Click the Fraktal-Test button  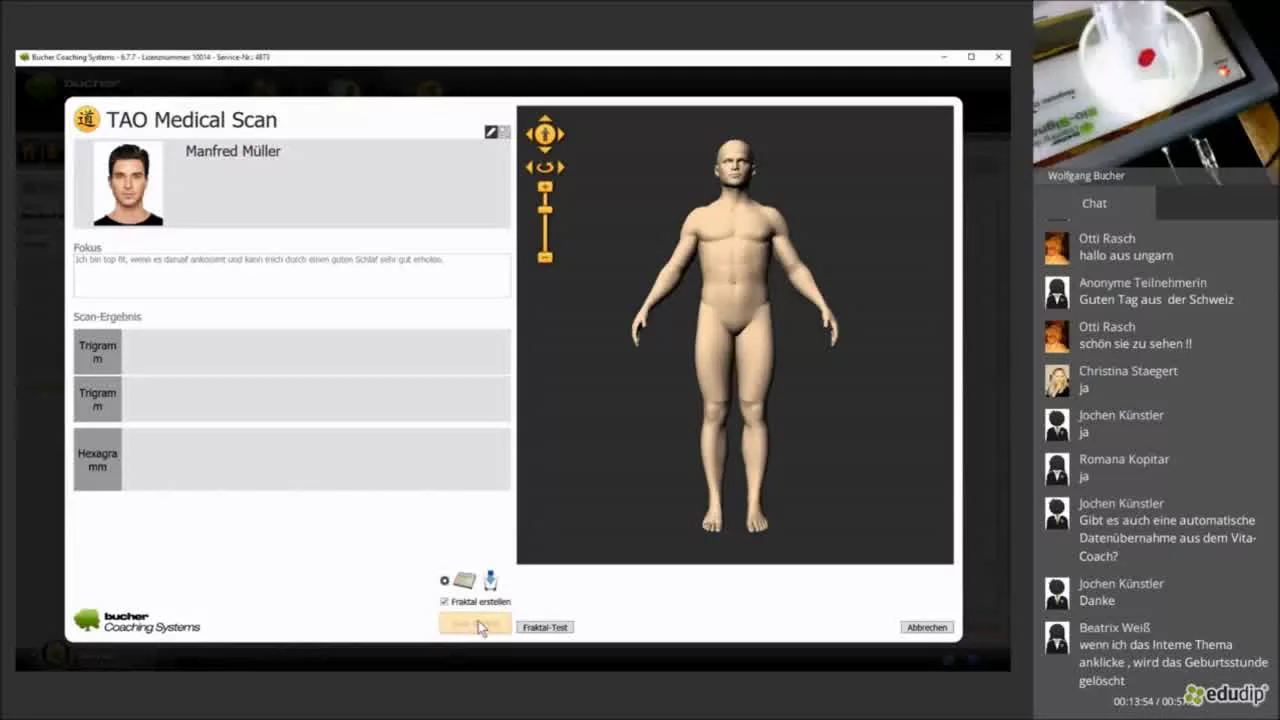coord(545,627)
